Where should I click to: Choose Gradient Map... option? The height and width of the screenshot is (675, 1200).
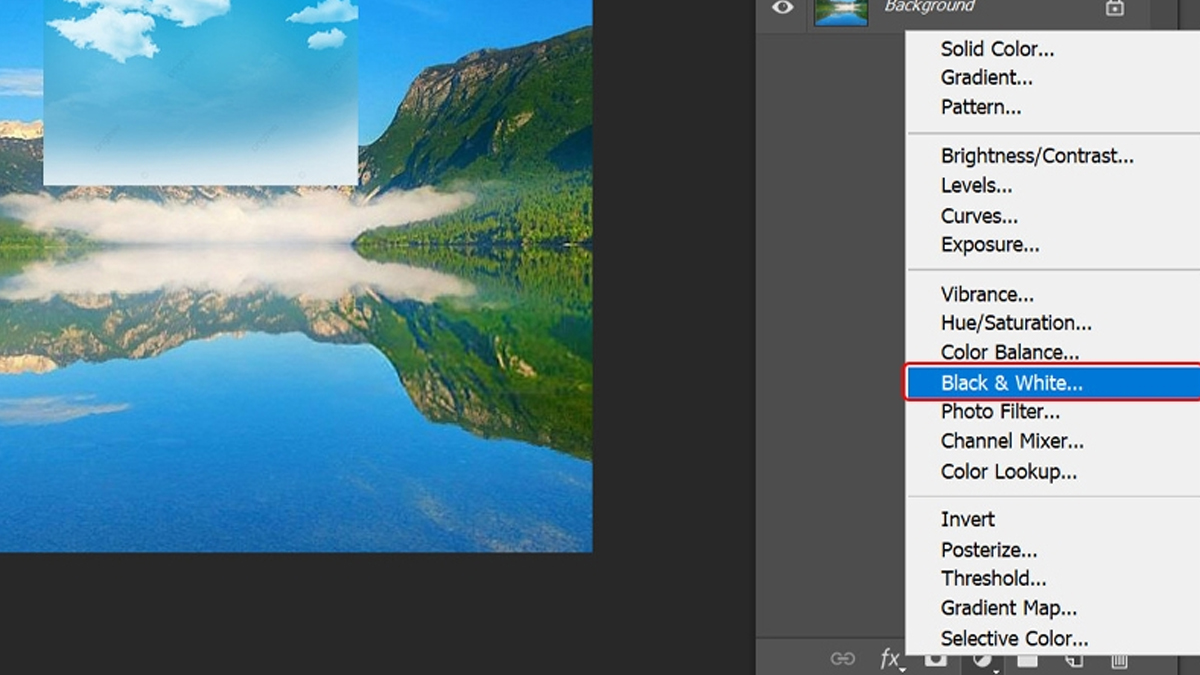(1008, 608)
